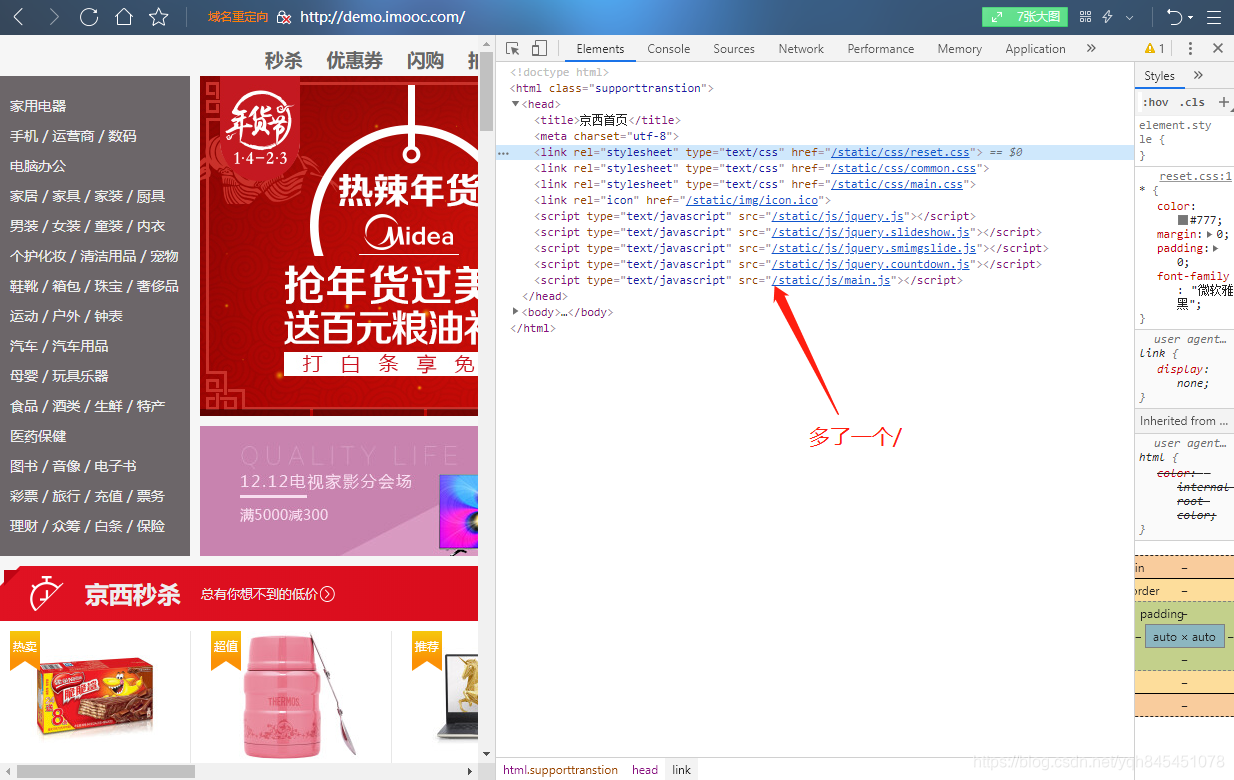Show more panes next to Styles
1234x780 pixels.
click(x=1198, y=76)
